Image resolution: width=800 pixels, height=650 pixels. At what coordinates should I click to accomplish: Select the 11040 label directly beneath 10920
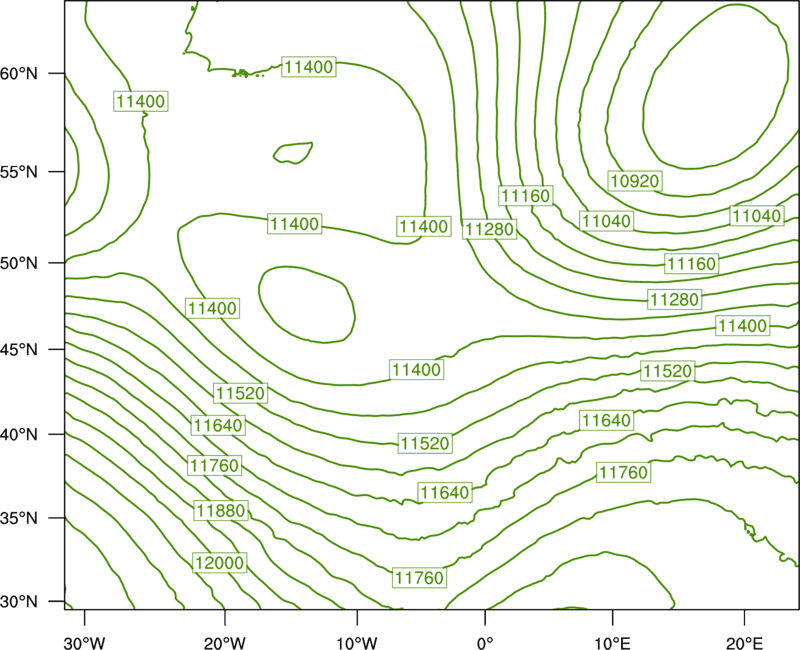pyautogui.click(x=607, y=221)
